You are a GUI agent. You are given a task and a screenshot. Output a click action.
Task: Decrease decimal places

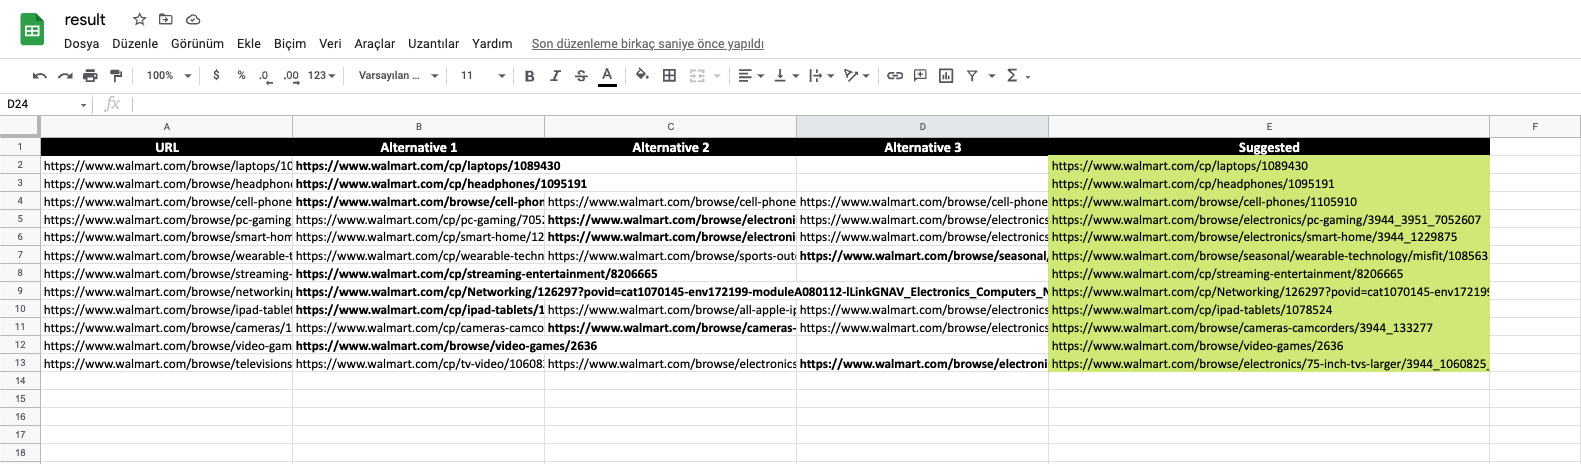(265, 76)
